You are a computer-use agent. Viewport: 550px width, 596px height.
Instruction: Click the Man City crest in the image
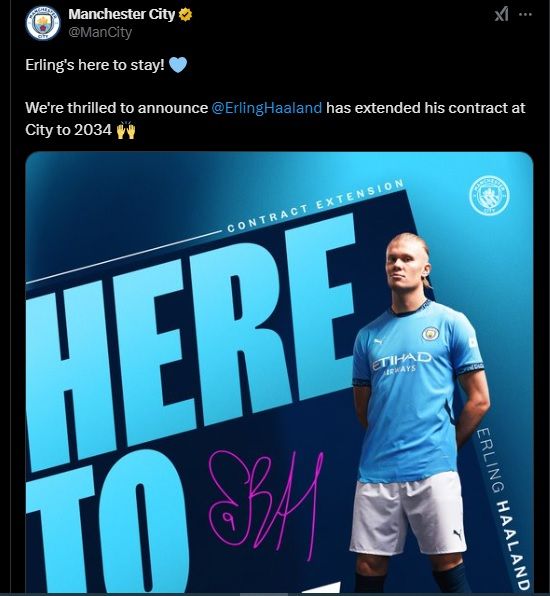point(490,195)
